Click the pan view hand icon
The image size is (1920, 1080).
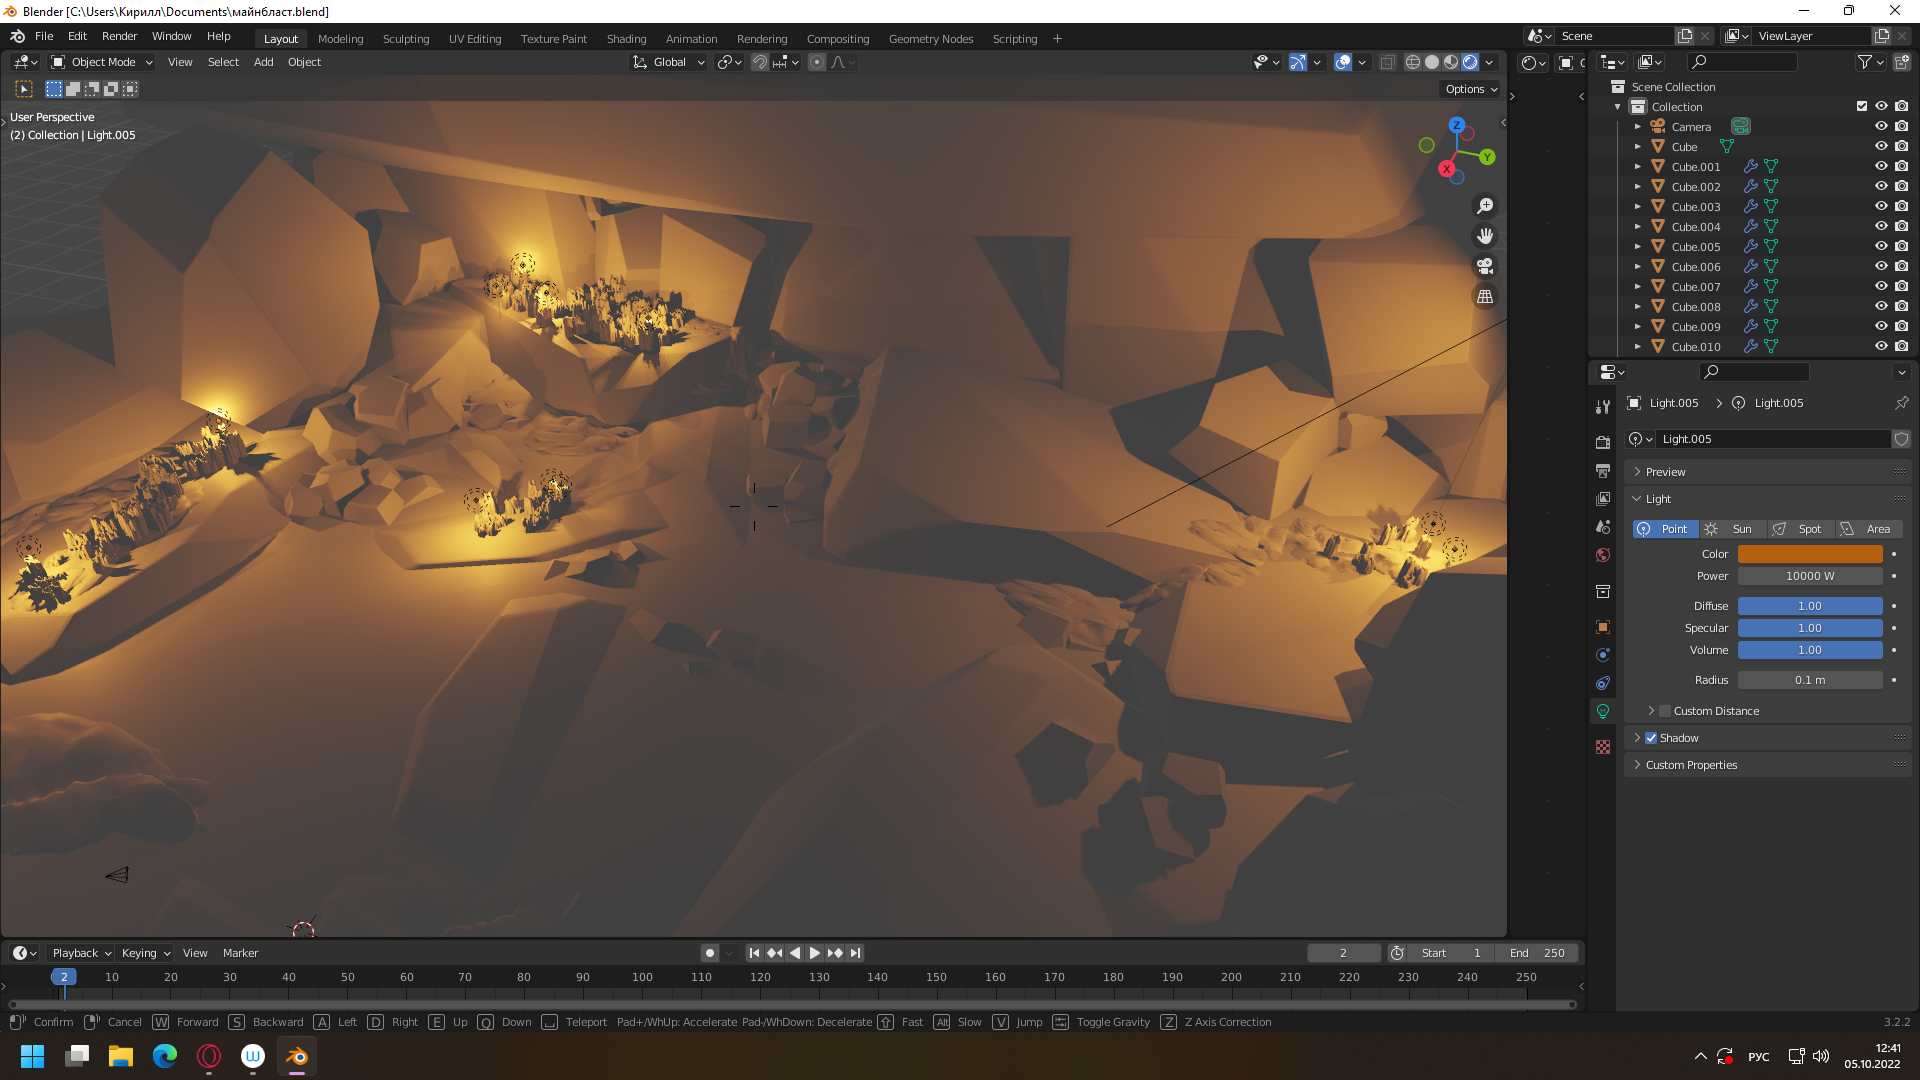click(x=1485, y=236)
